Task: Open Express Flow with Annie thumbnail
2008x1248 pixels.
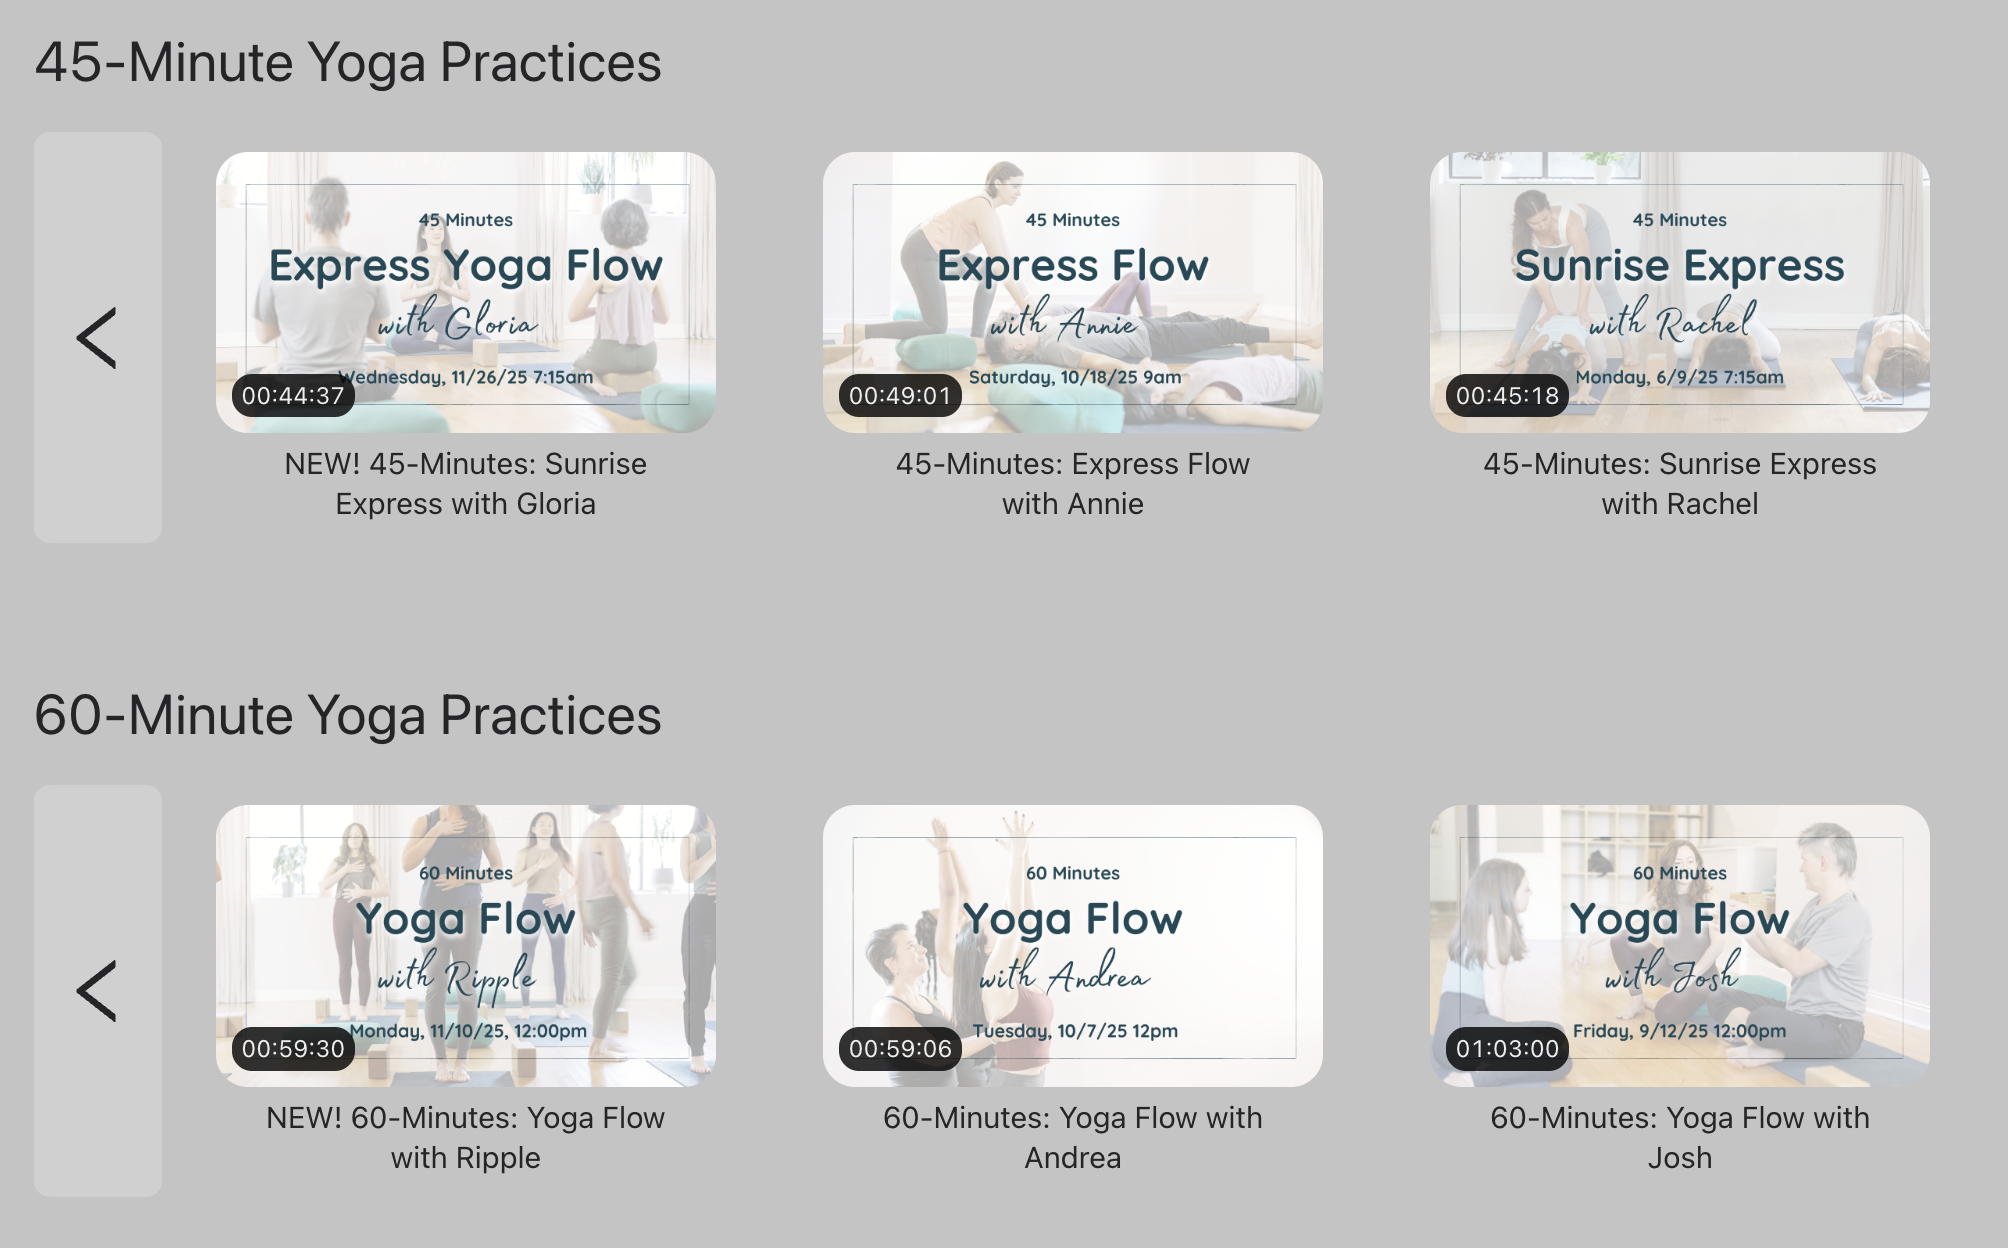Action: pyautogui.click(x=1073, y=292)
